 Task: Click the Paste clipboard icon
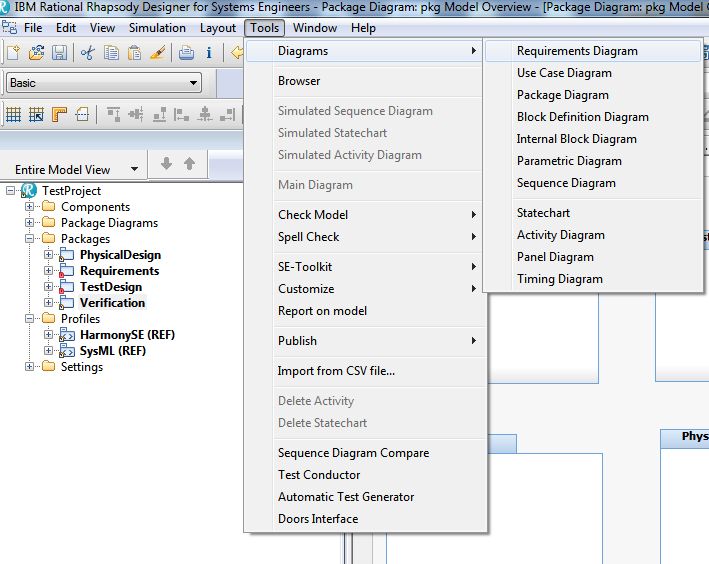click(134, 53)
